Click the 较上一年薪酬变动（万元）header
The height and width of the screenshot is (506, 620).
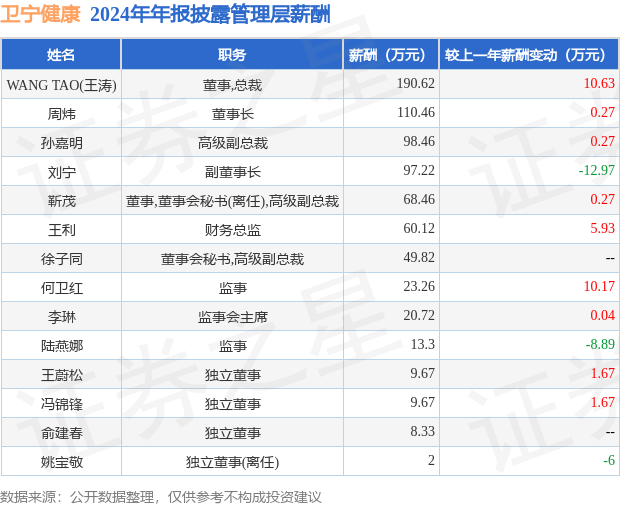tap(529, 55)
